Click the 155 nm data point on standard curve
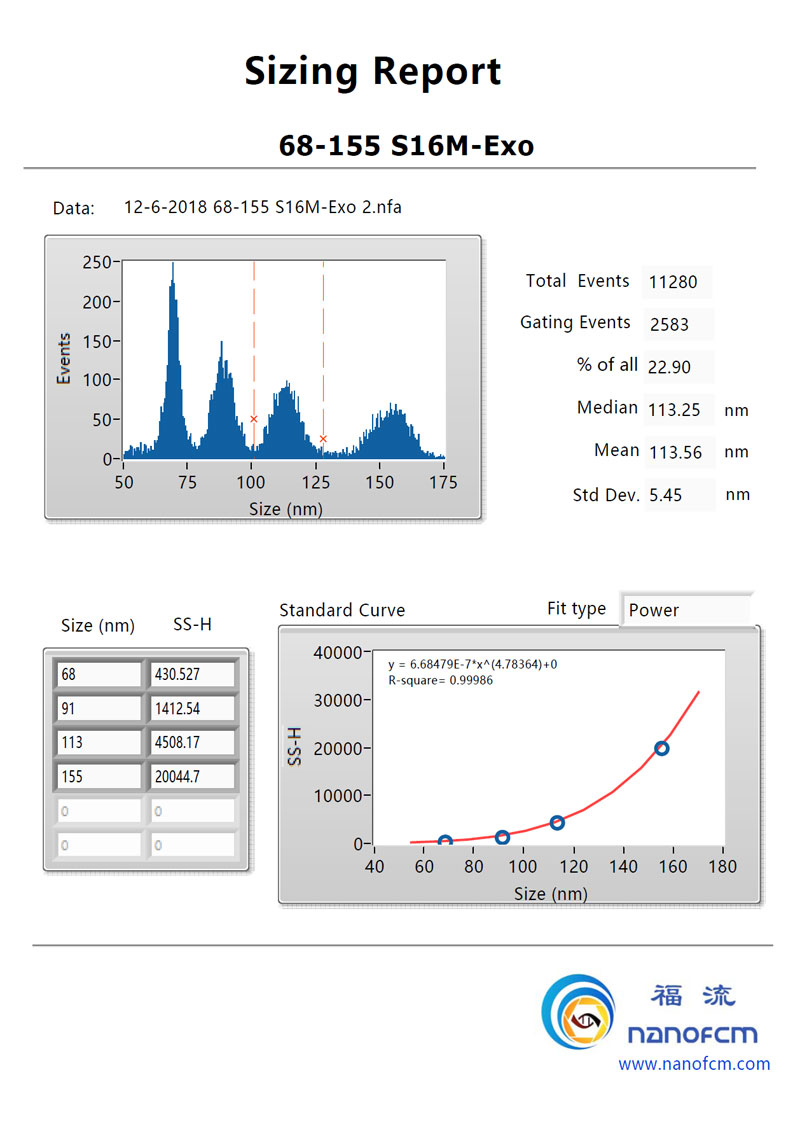 pyautogui.click(x=662, y=749)
